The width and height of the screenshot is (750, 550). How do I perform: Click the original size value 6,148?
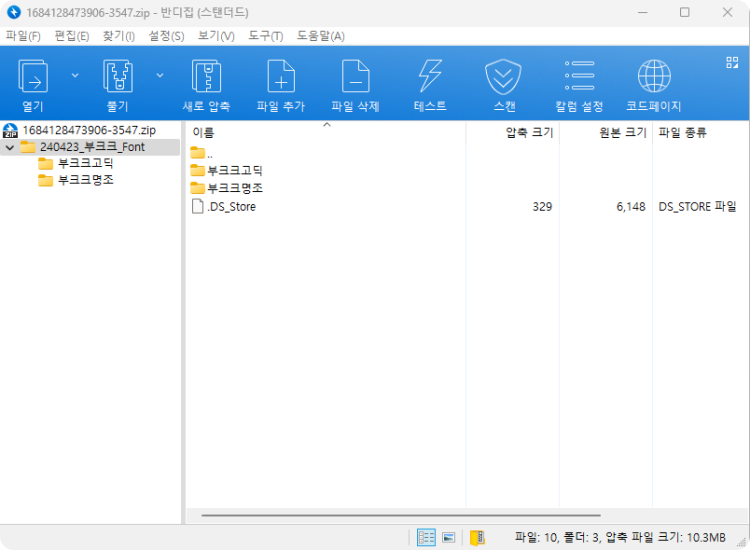(x=631, y=207)
